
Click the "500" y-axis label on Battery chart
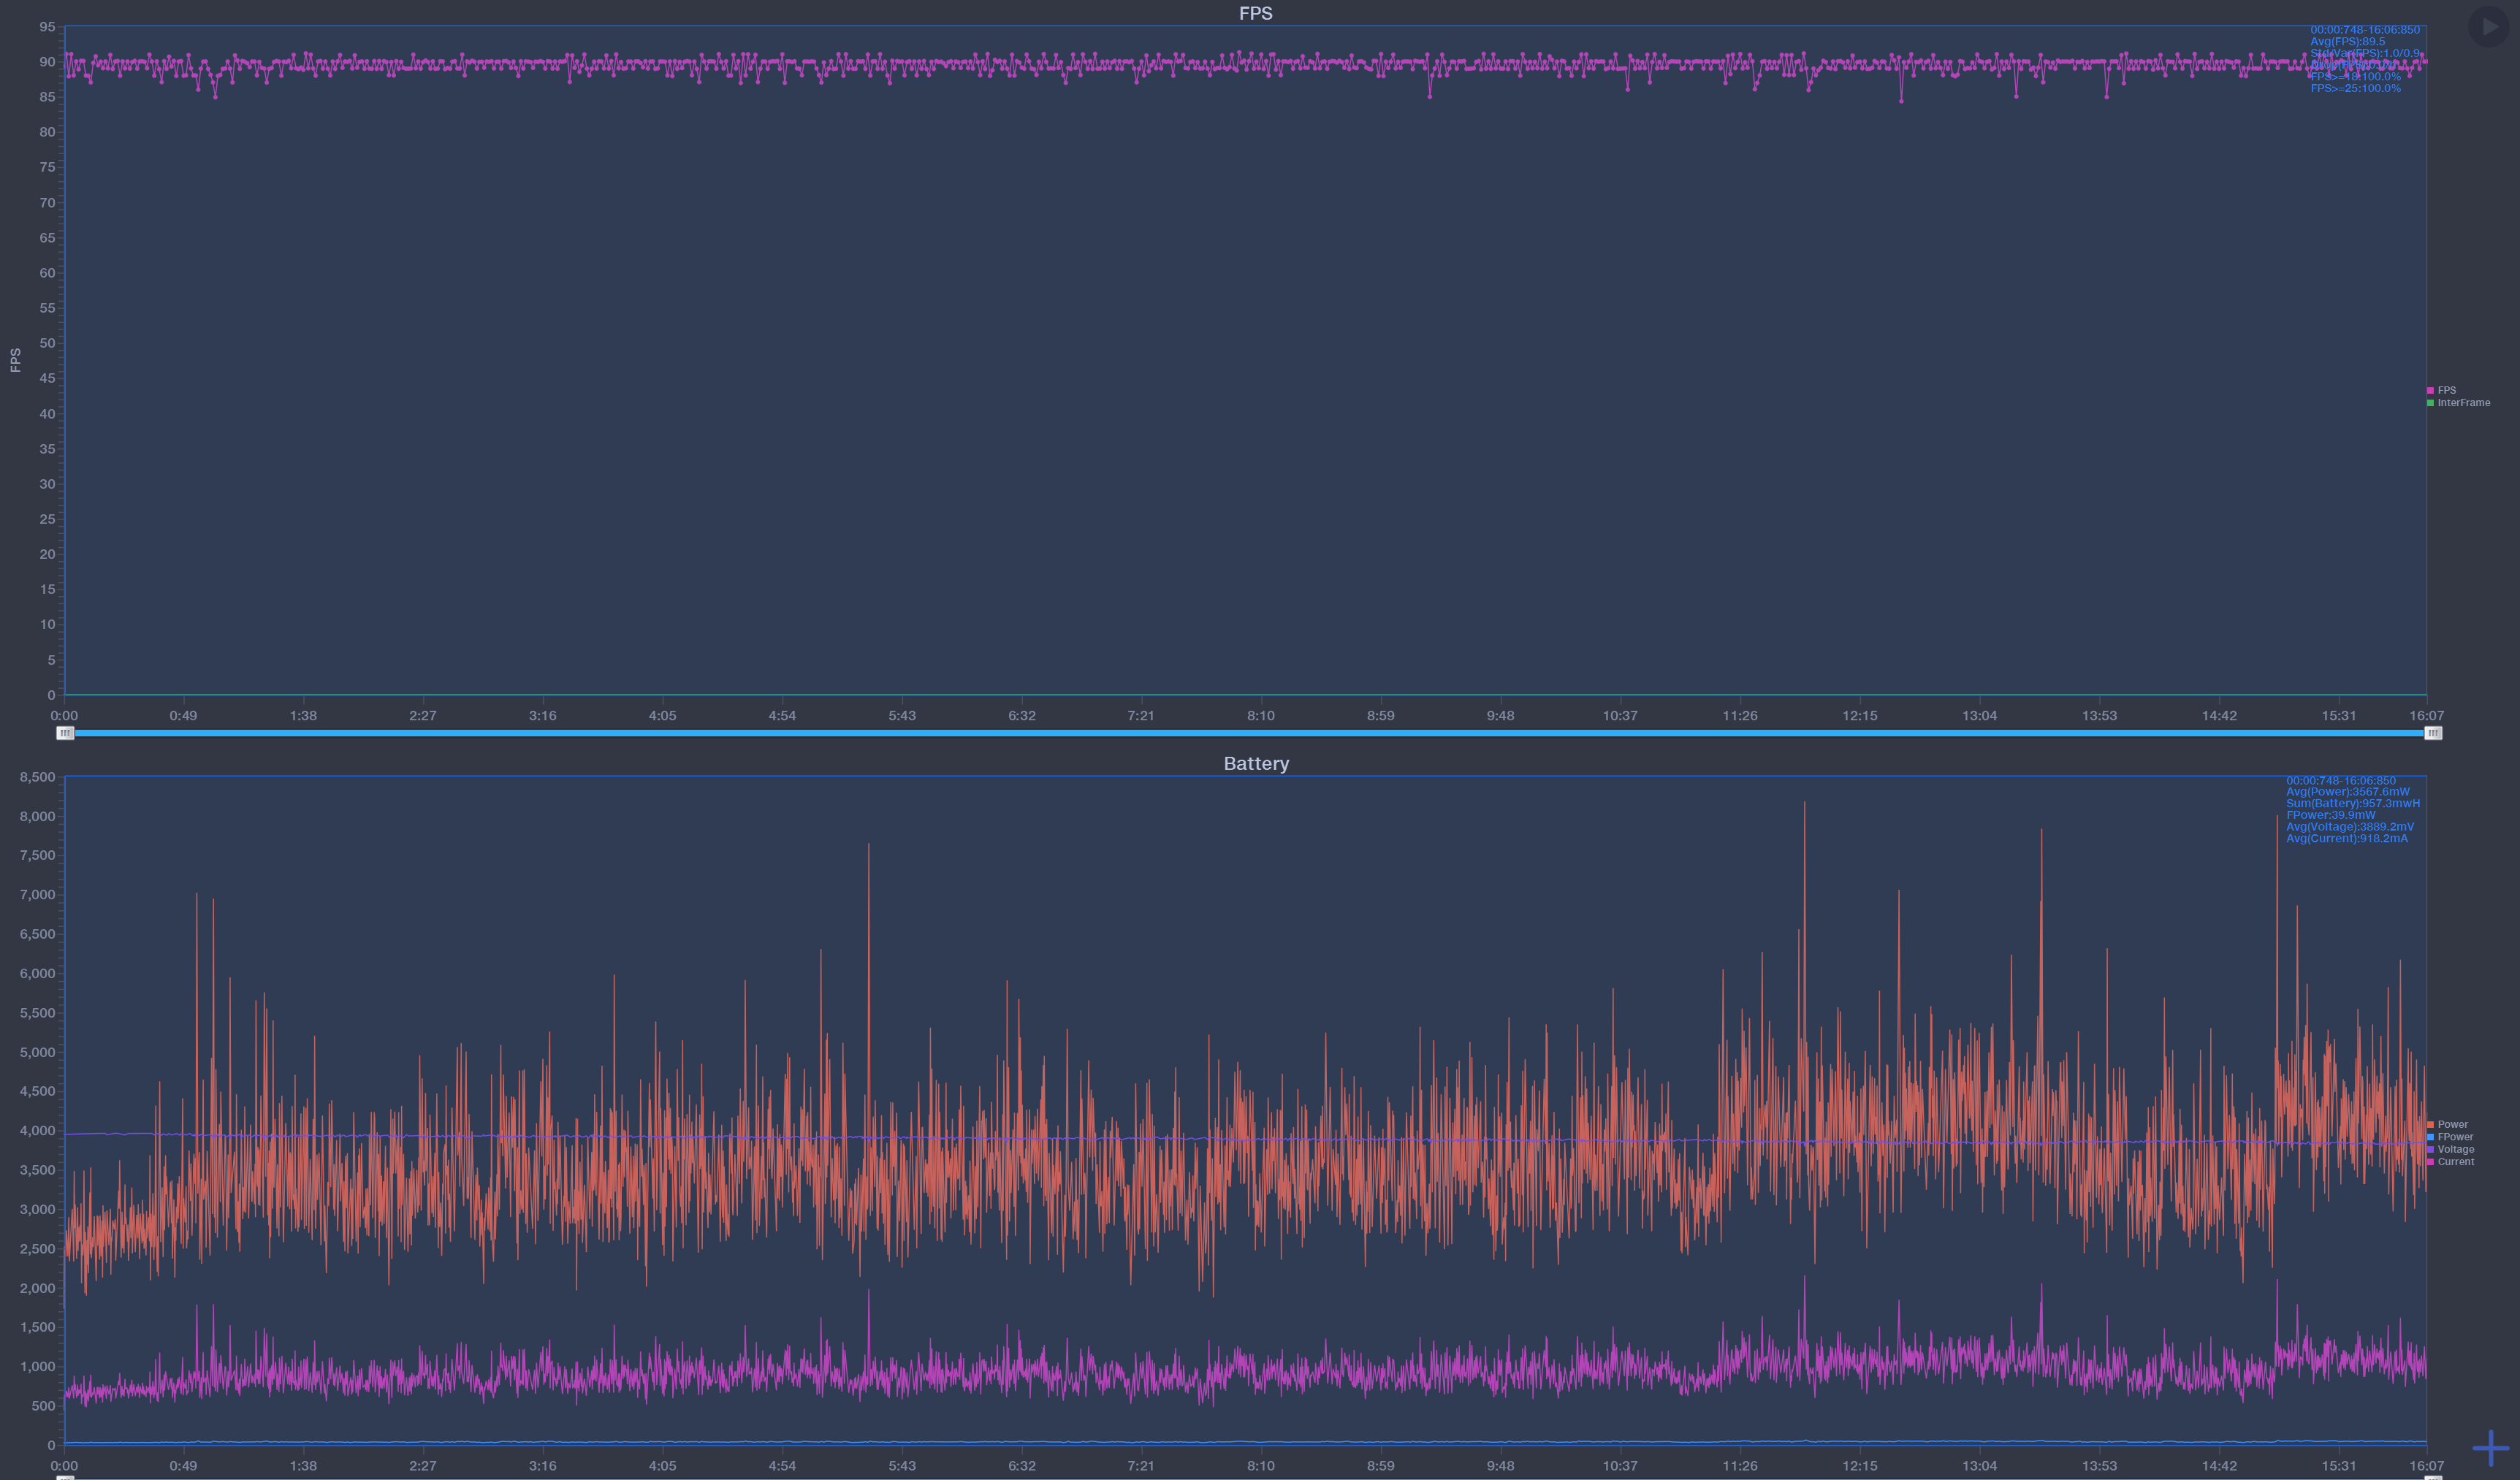[43, 1406]
